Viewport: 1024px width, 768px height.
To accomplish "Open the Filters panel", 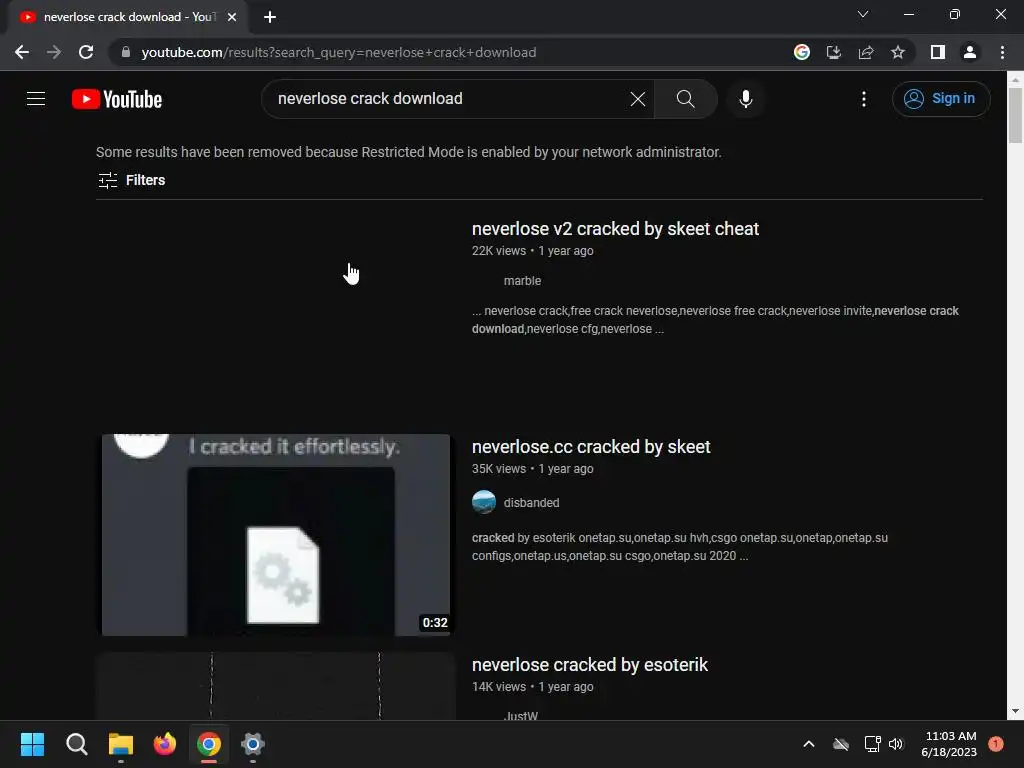I will point(131,180).
